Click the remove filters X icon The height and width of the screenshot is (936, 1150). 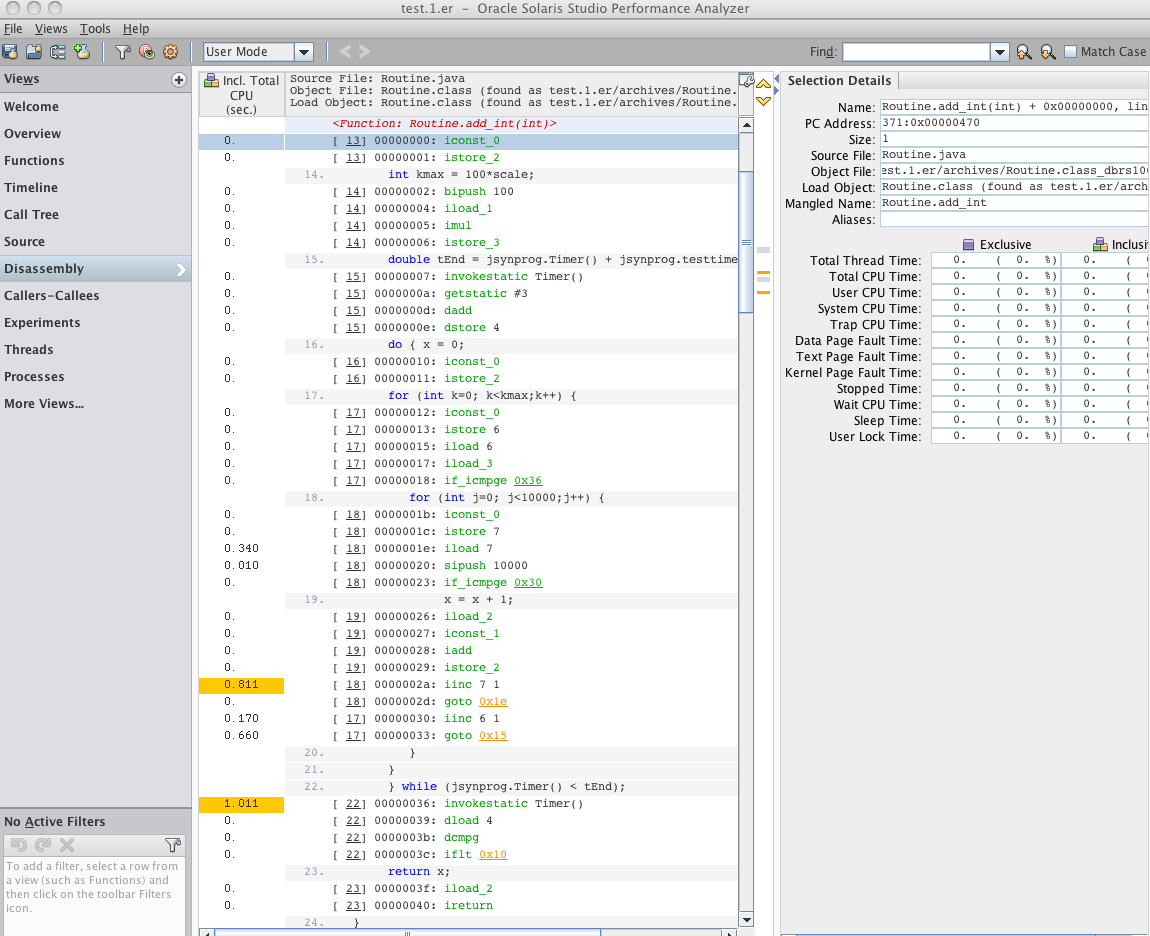point(67,845)
